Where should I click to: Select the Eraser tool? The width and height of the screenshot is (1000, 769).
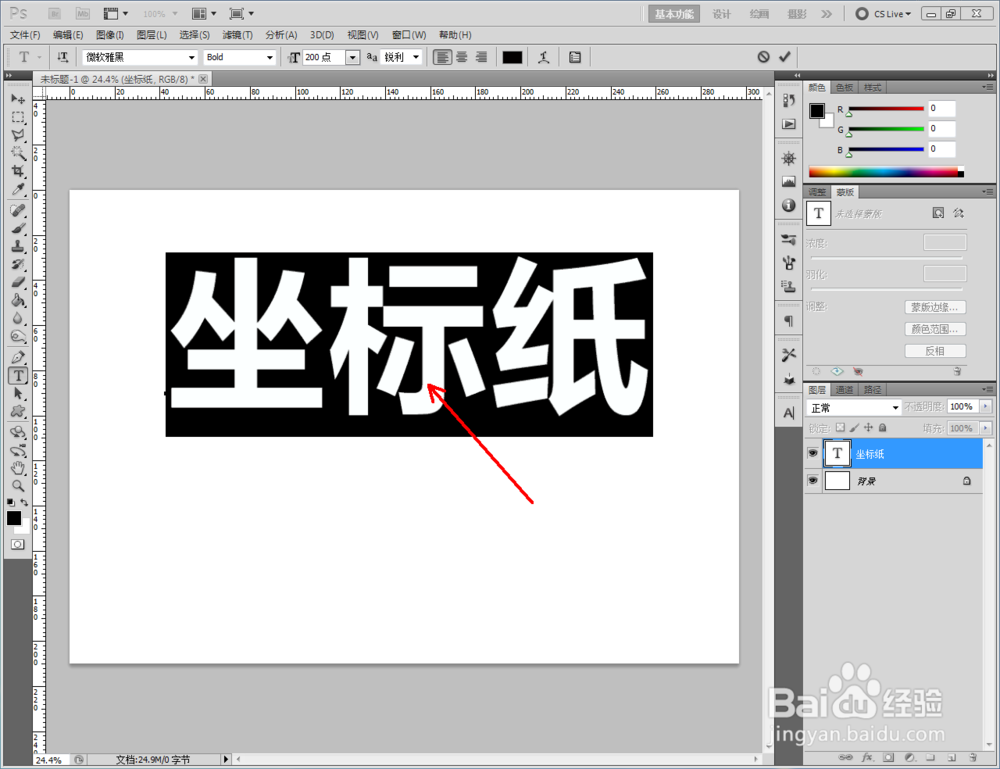pyautogui.click(x=18, y=280)
